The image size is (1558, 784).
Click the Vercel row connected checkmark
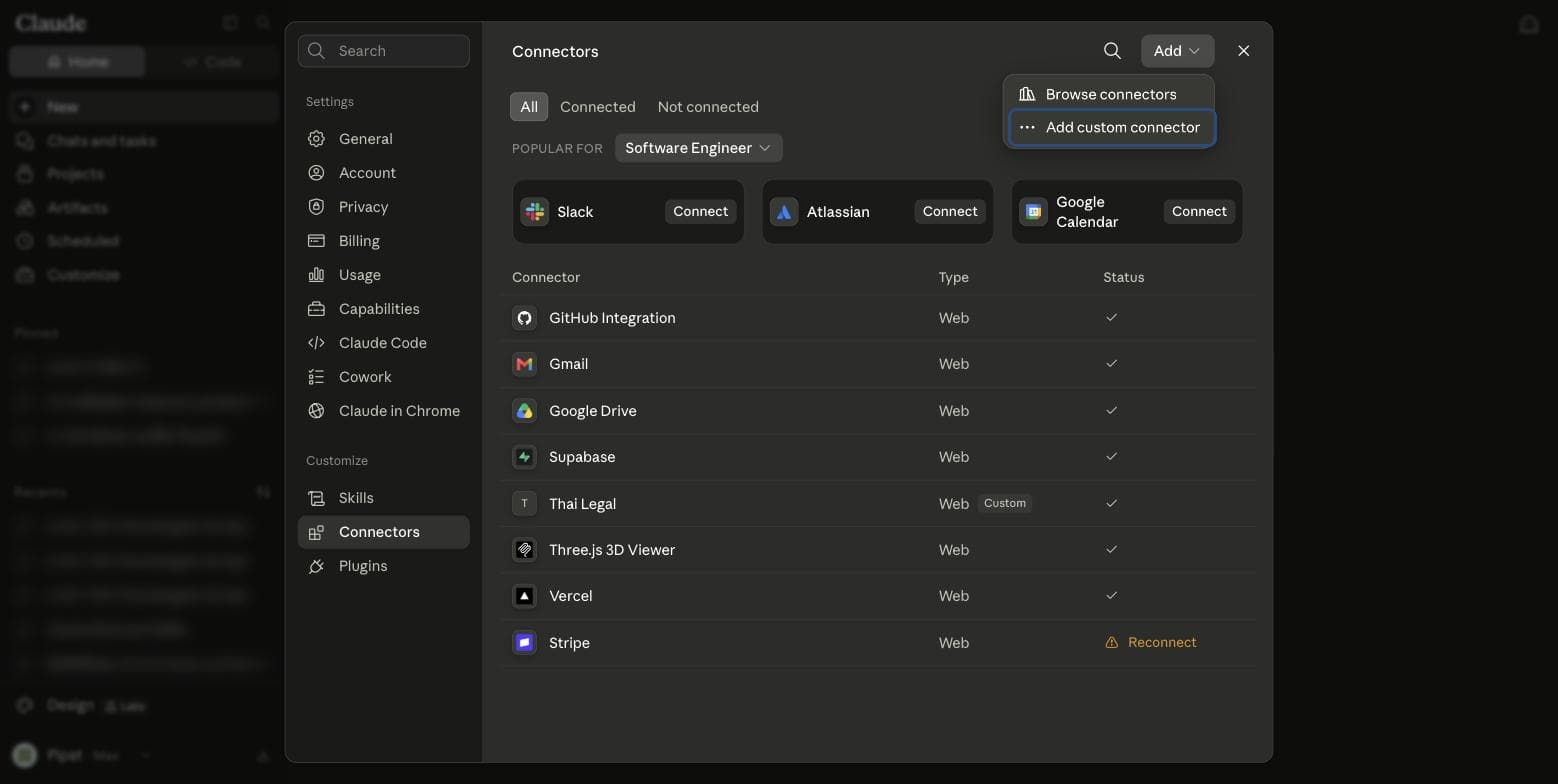pyautogui.click(x=1111, y=596)
